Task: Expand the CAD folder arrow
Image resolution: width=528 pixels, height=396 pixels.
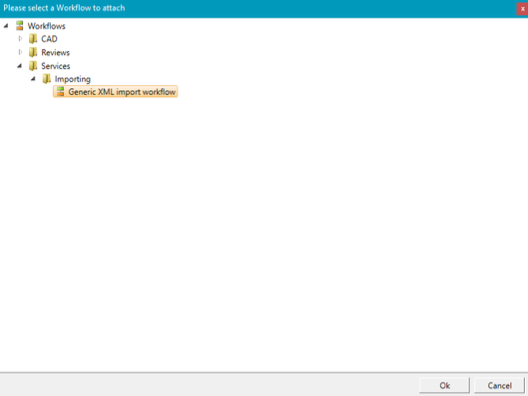Action: click(20, 39)
